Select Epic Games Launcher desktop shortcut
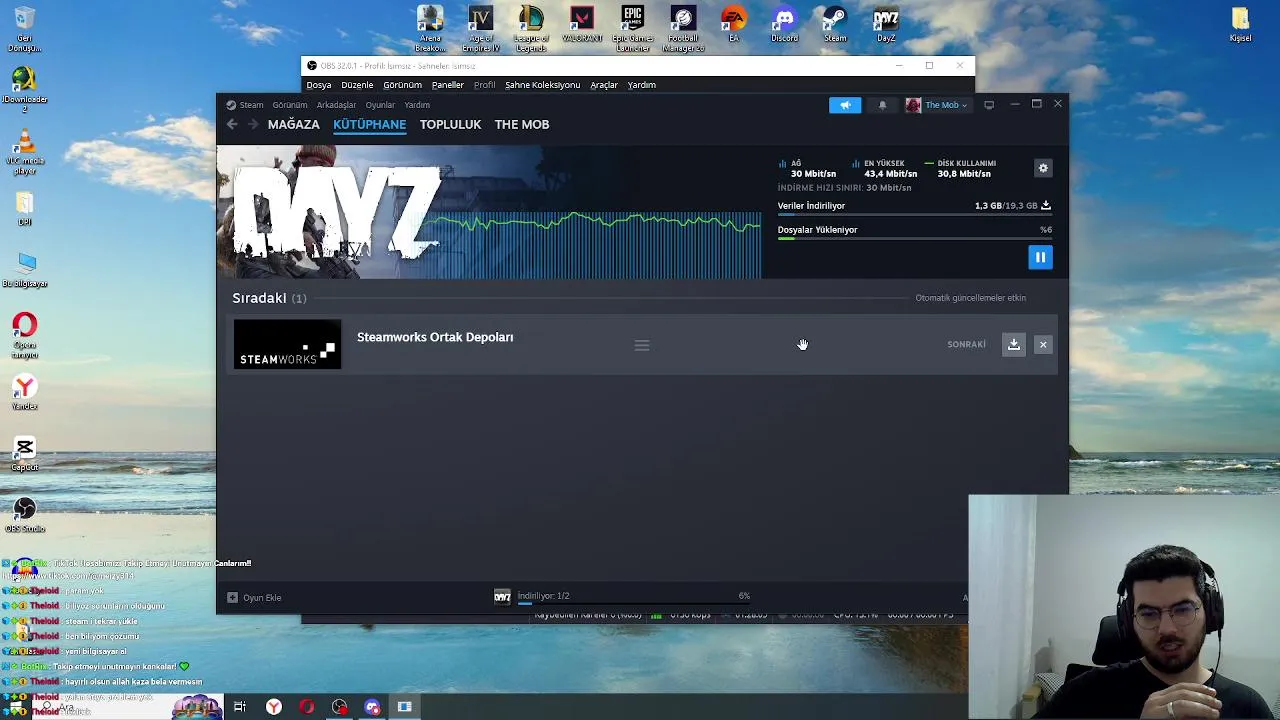Screen dimensions: 1280x720 click(x=633, y=29)
